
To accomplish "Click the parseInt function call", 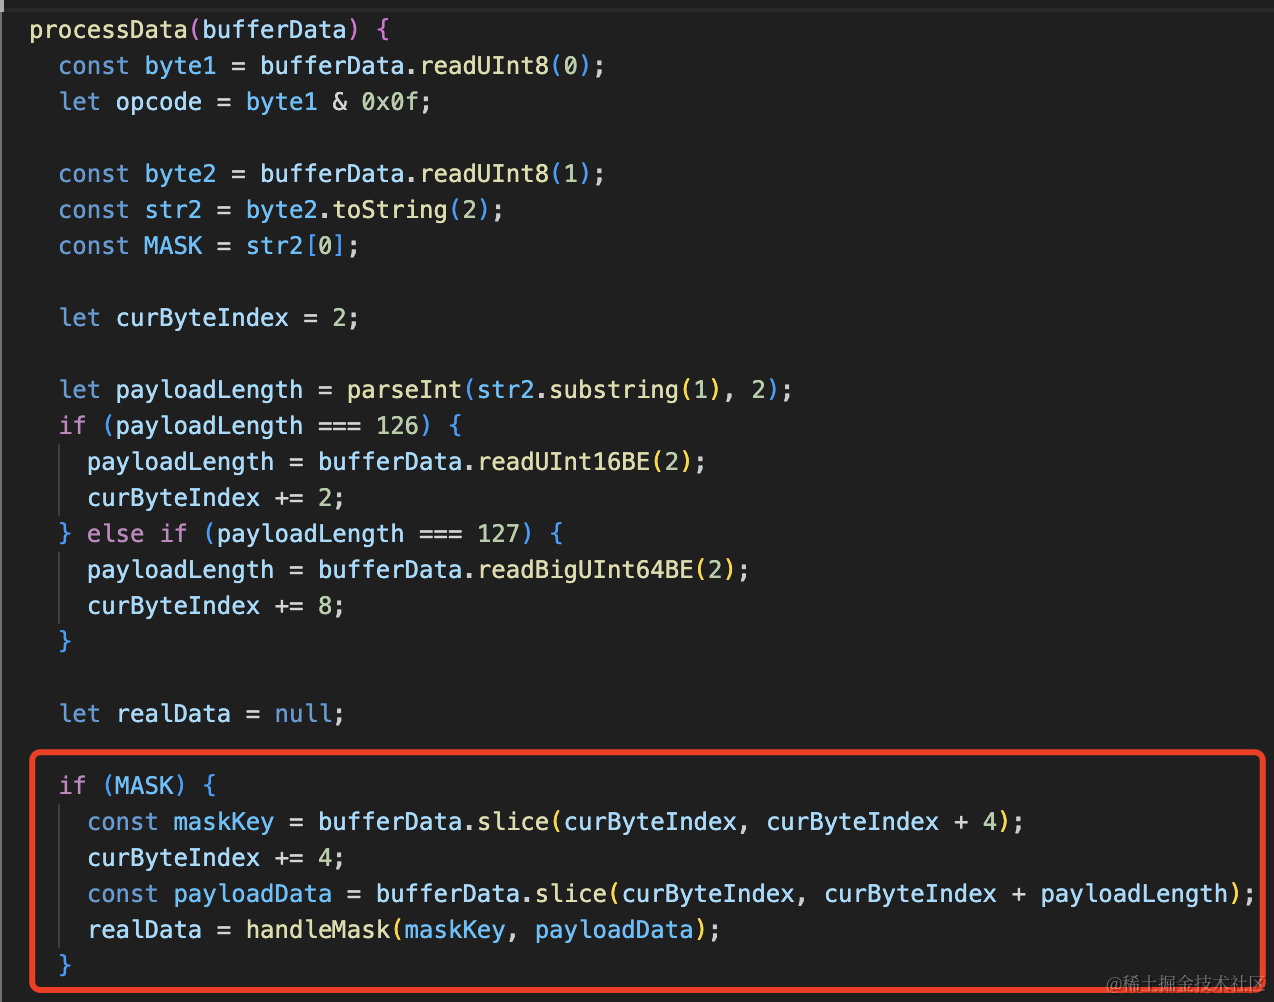I will coord(404,390).
